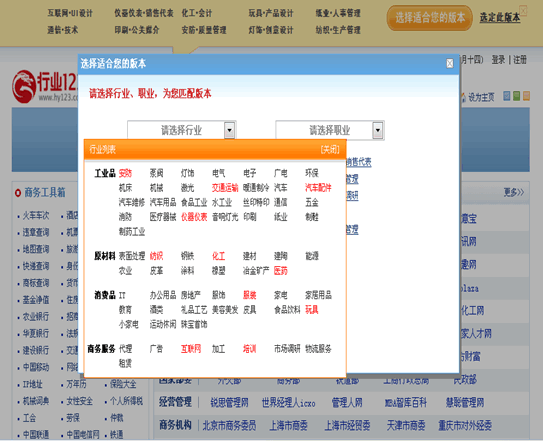Select 灯饰·创意设计 in top banner
The image size is (543, 441).
click(271, 30)
